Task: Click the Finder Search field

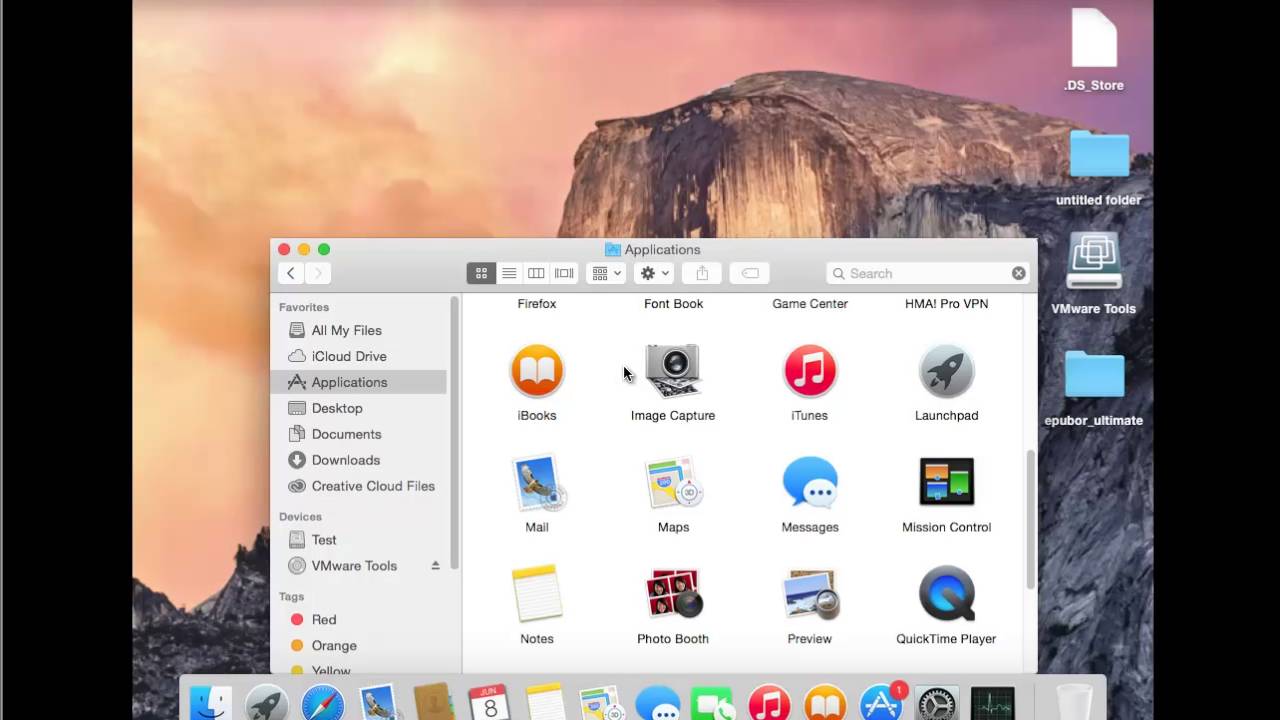Action: tap(927, 273)
